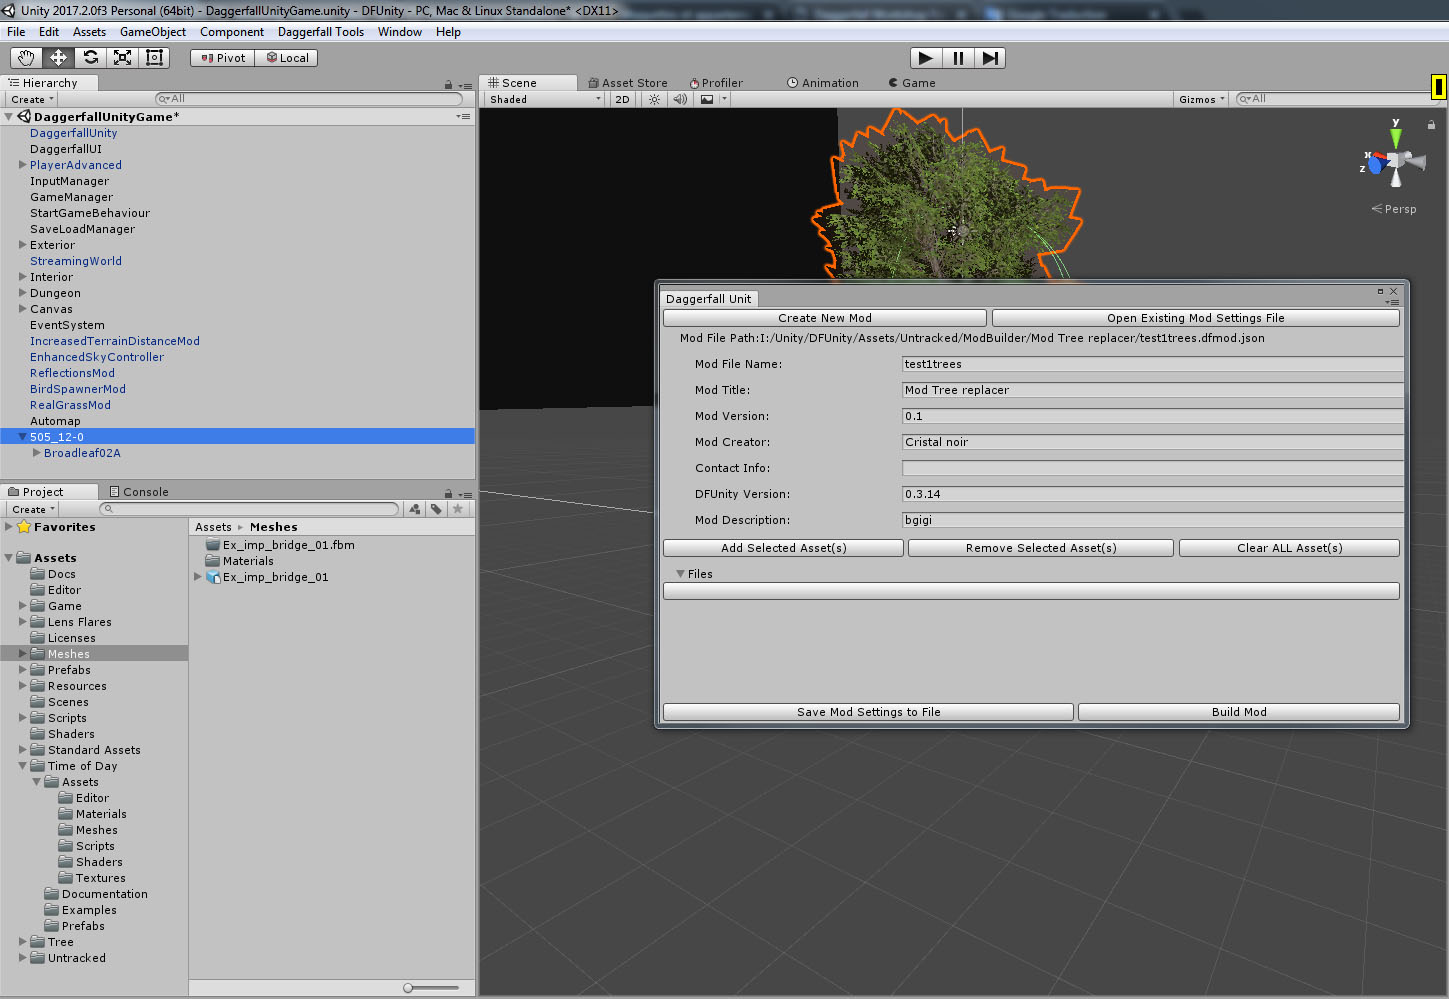Open the GameObject menu
Screen dimensions: 1449x999
153,32
